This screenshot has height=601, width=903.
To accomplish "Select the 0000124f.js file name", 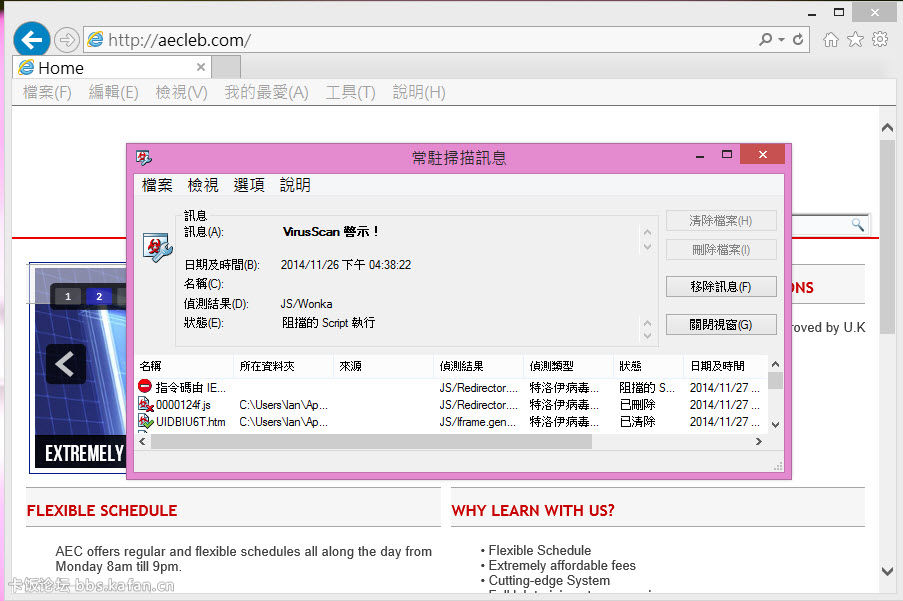I will (183, 405).
